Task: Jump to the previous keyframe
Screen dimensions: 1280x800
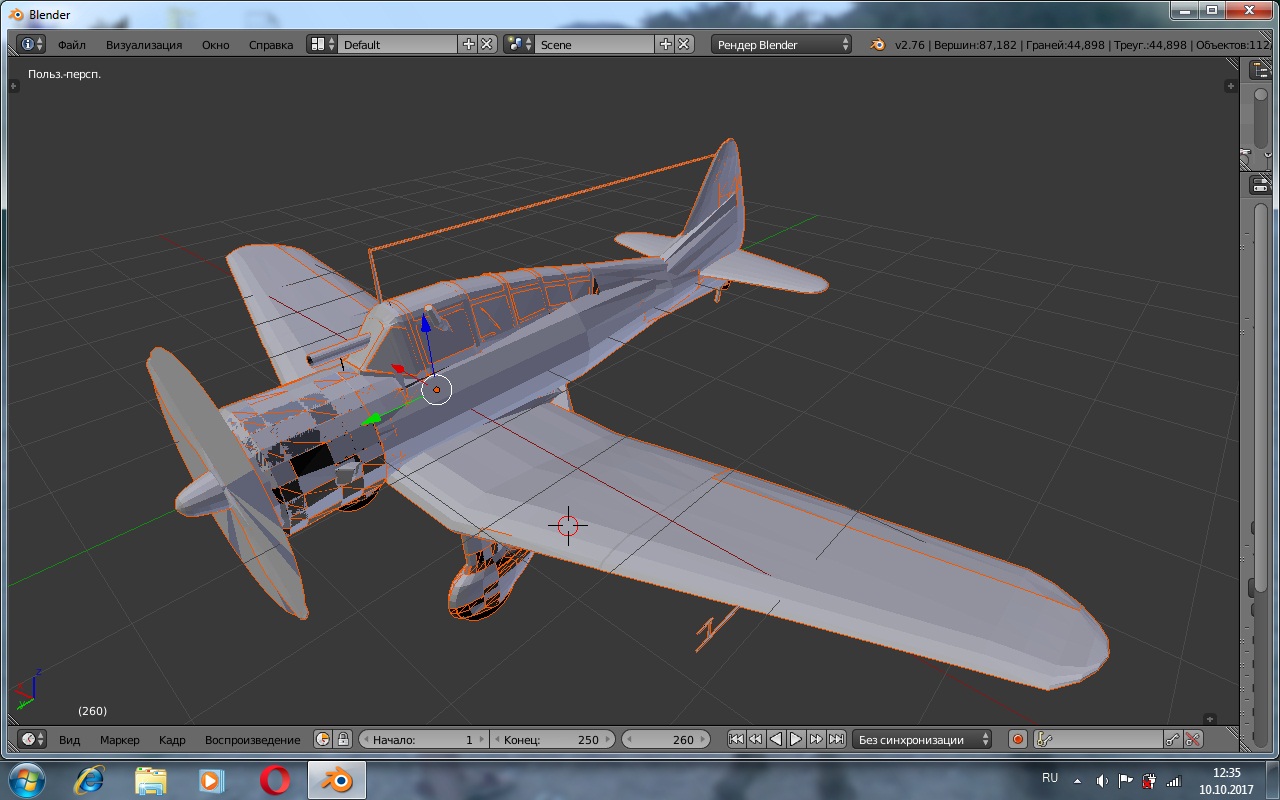Action: (756, 739)
